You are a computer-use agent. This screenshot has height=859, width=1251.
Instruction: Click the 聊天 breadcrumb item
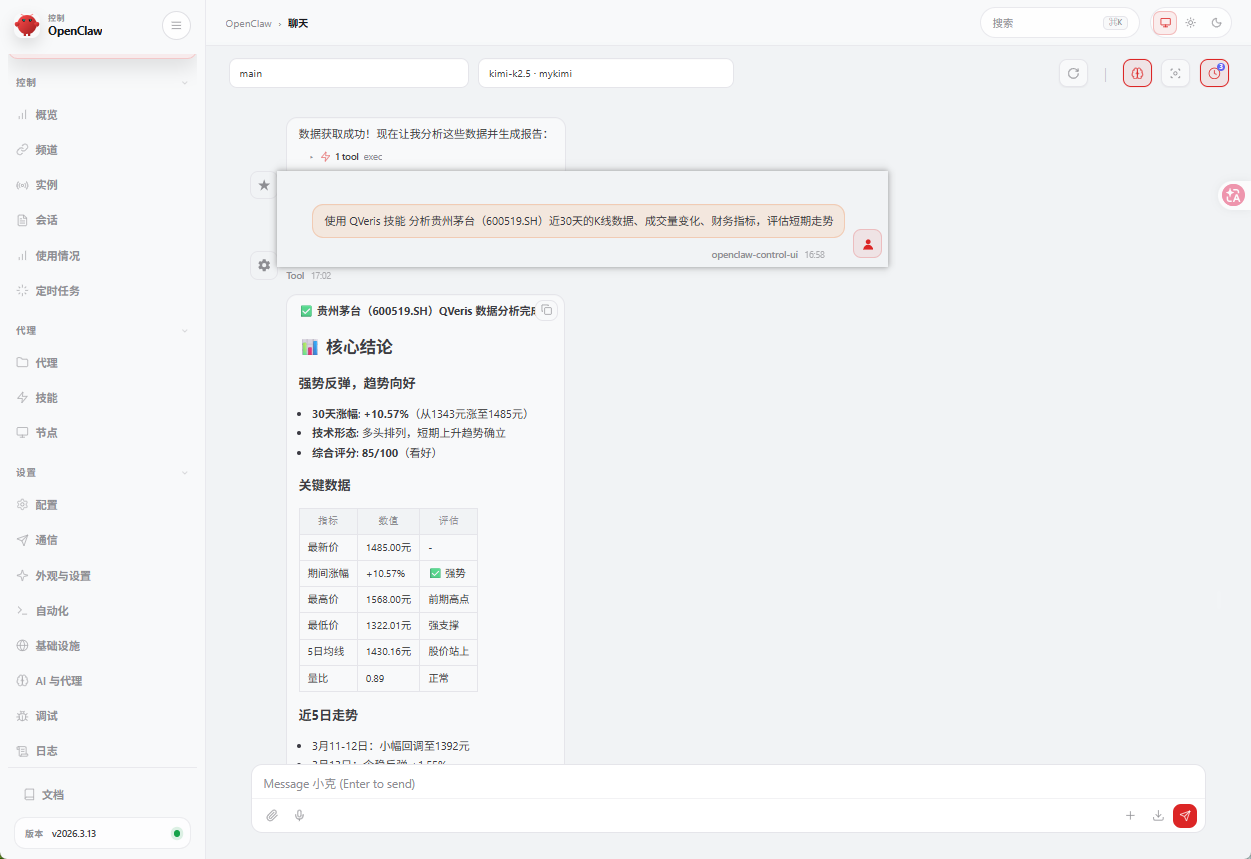pos(298,23)
